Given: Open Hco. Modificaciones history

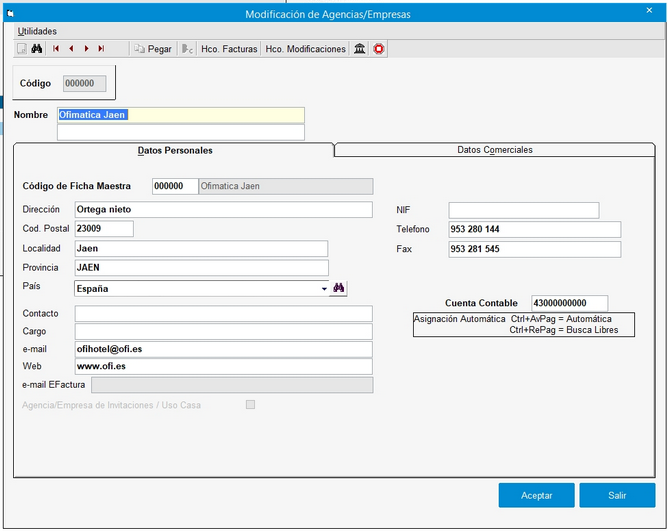Looking at the screenshot, I should pyautogui.click(x=305, y=49).
